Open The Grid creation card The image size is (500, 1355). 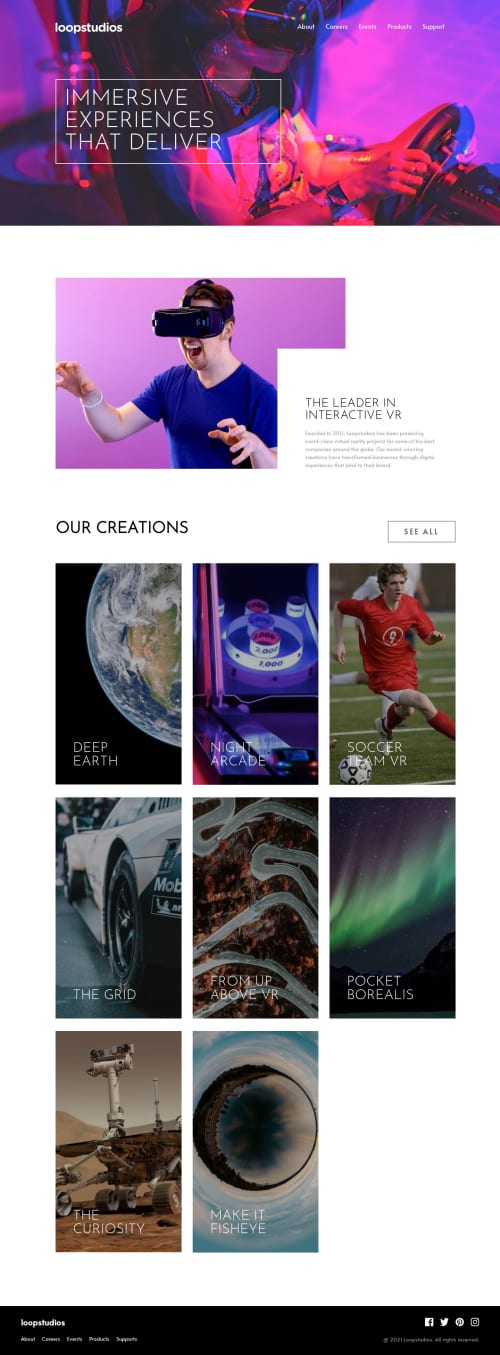[118, 908]
